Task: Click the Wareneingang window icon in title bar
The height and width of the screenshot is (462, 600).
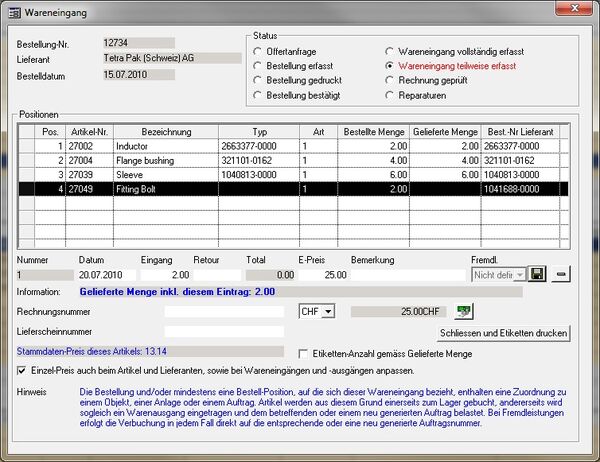Action: click(x=12, y=9)
